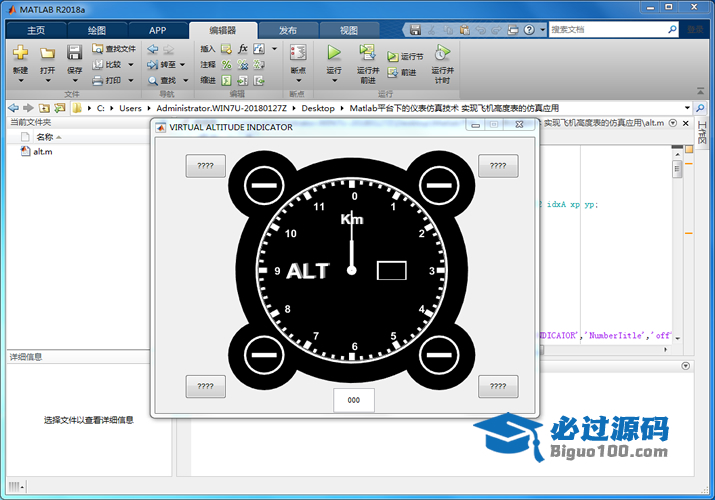Viewport: 715px width, 500px height.
Task: Switch to Publish (发布) tab
Action: 288,31
